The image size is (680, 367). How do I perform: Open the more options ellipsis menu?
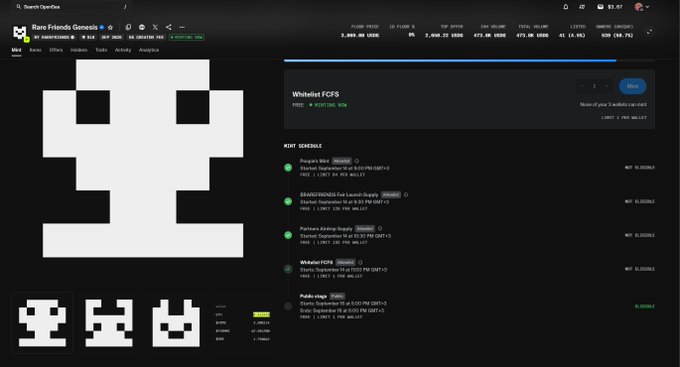click(182, 27)
